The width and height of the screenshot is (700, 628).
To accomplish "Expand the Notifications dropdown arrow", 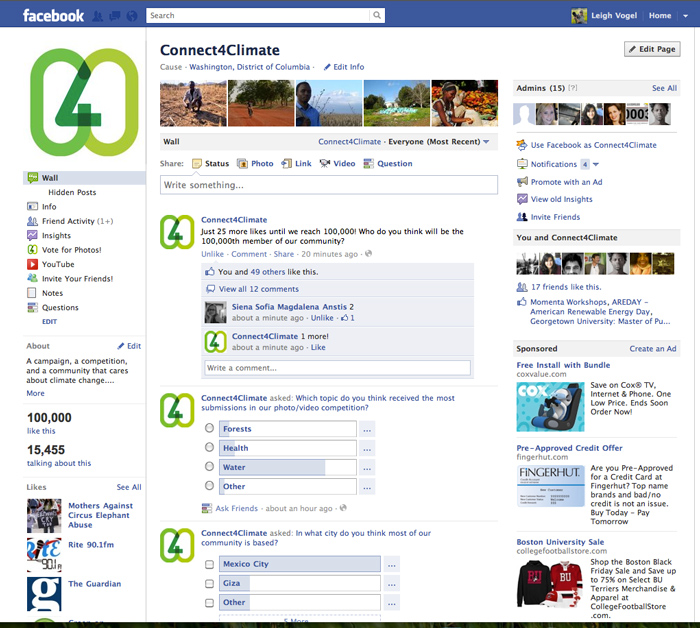I will [596, 164].
